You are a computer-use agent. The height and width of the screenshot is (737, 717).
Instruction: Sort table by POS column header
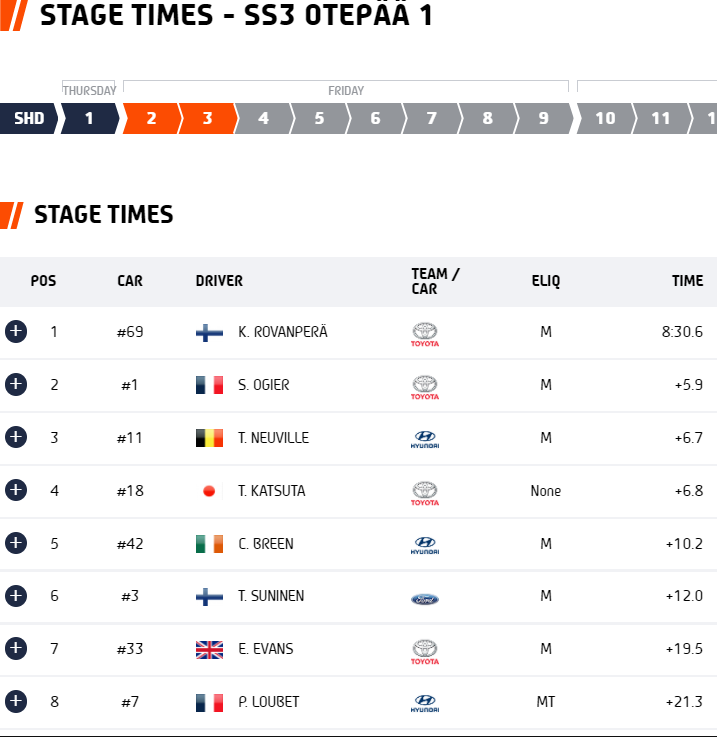43,281
